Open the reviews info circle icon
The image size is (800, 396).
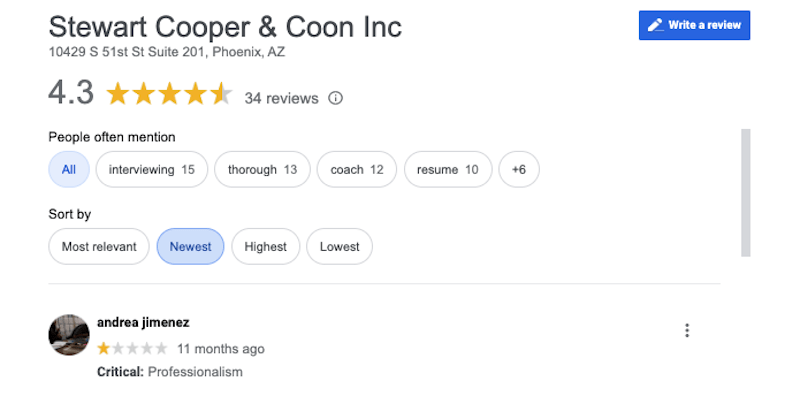tap(335, 98)
